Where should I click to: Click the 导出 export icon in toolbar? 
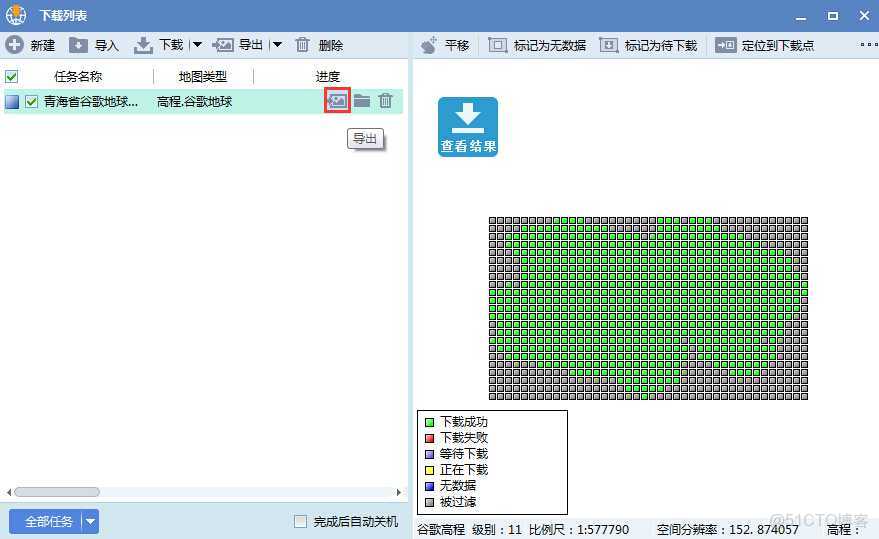click(x=223, y=45)
